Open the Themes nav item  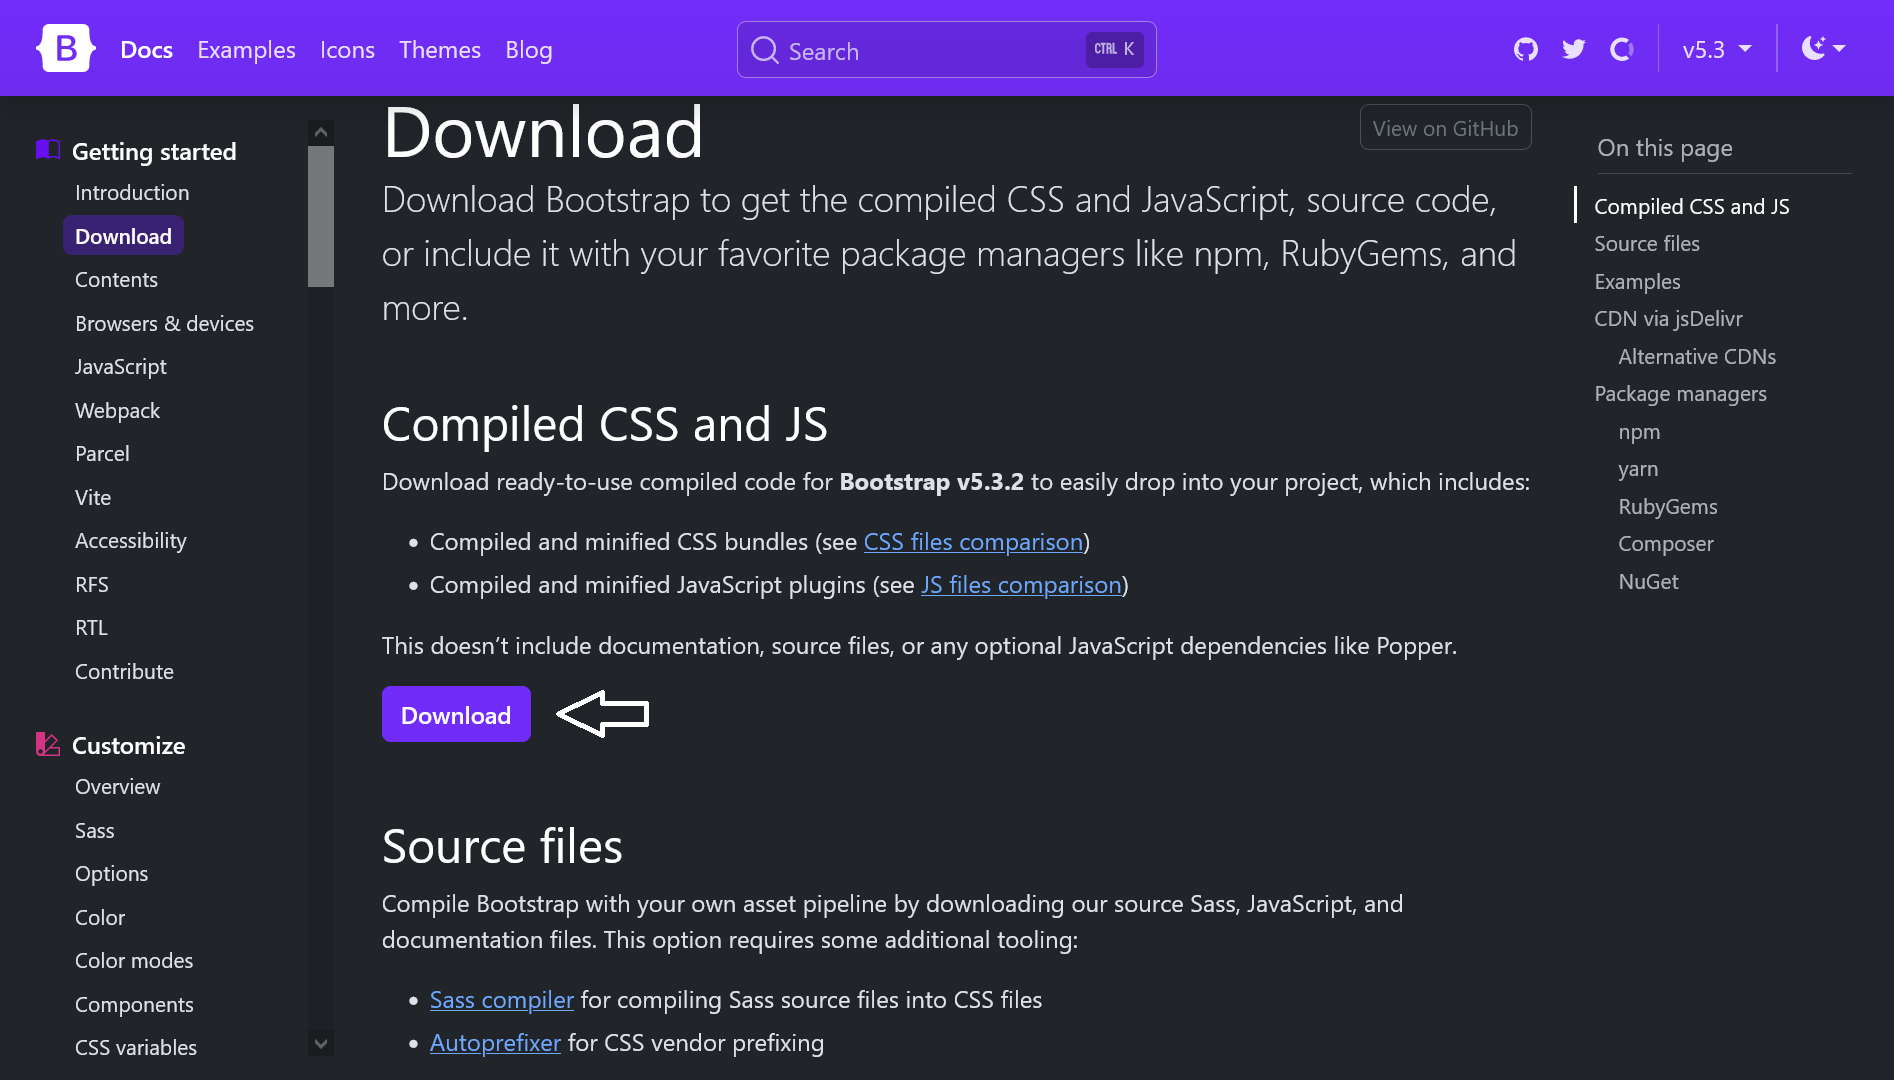(439, 50)
